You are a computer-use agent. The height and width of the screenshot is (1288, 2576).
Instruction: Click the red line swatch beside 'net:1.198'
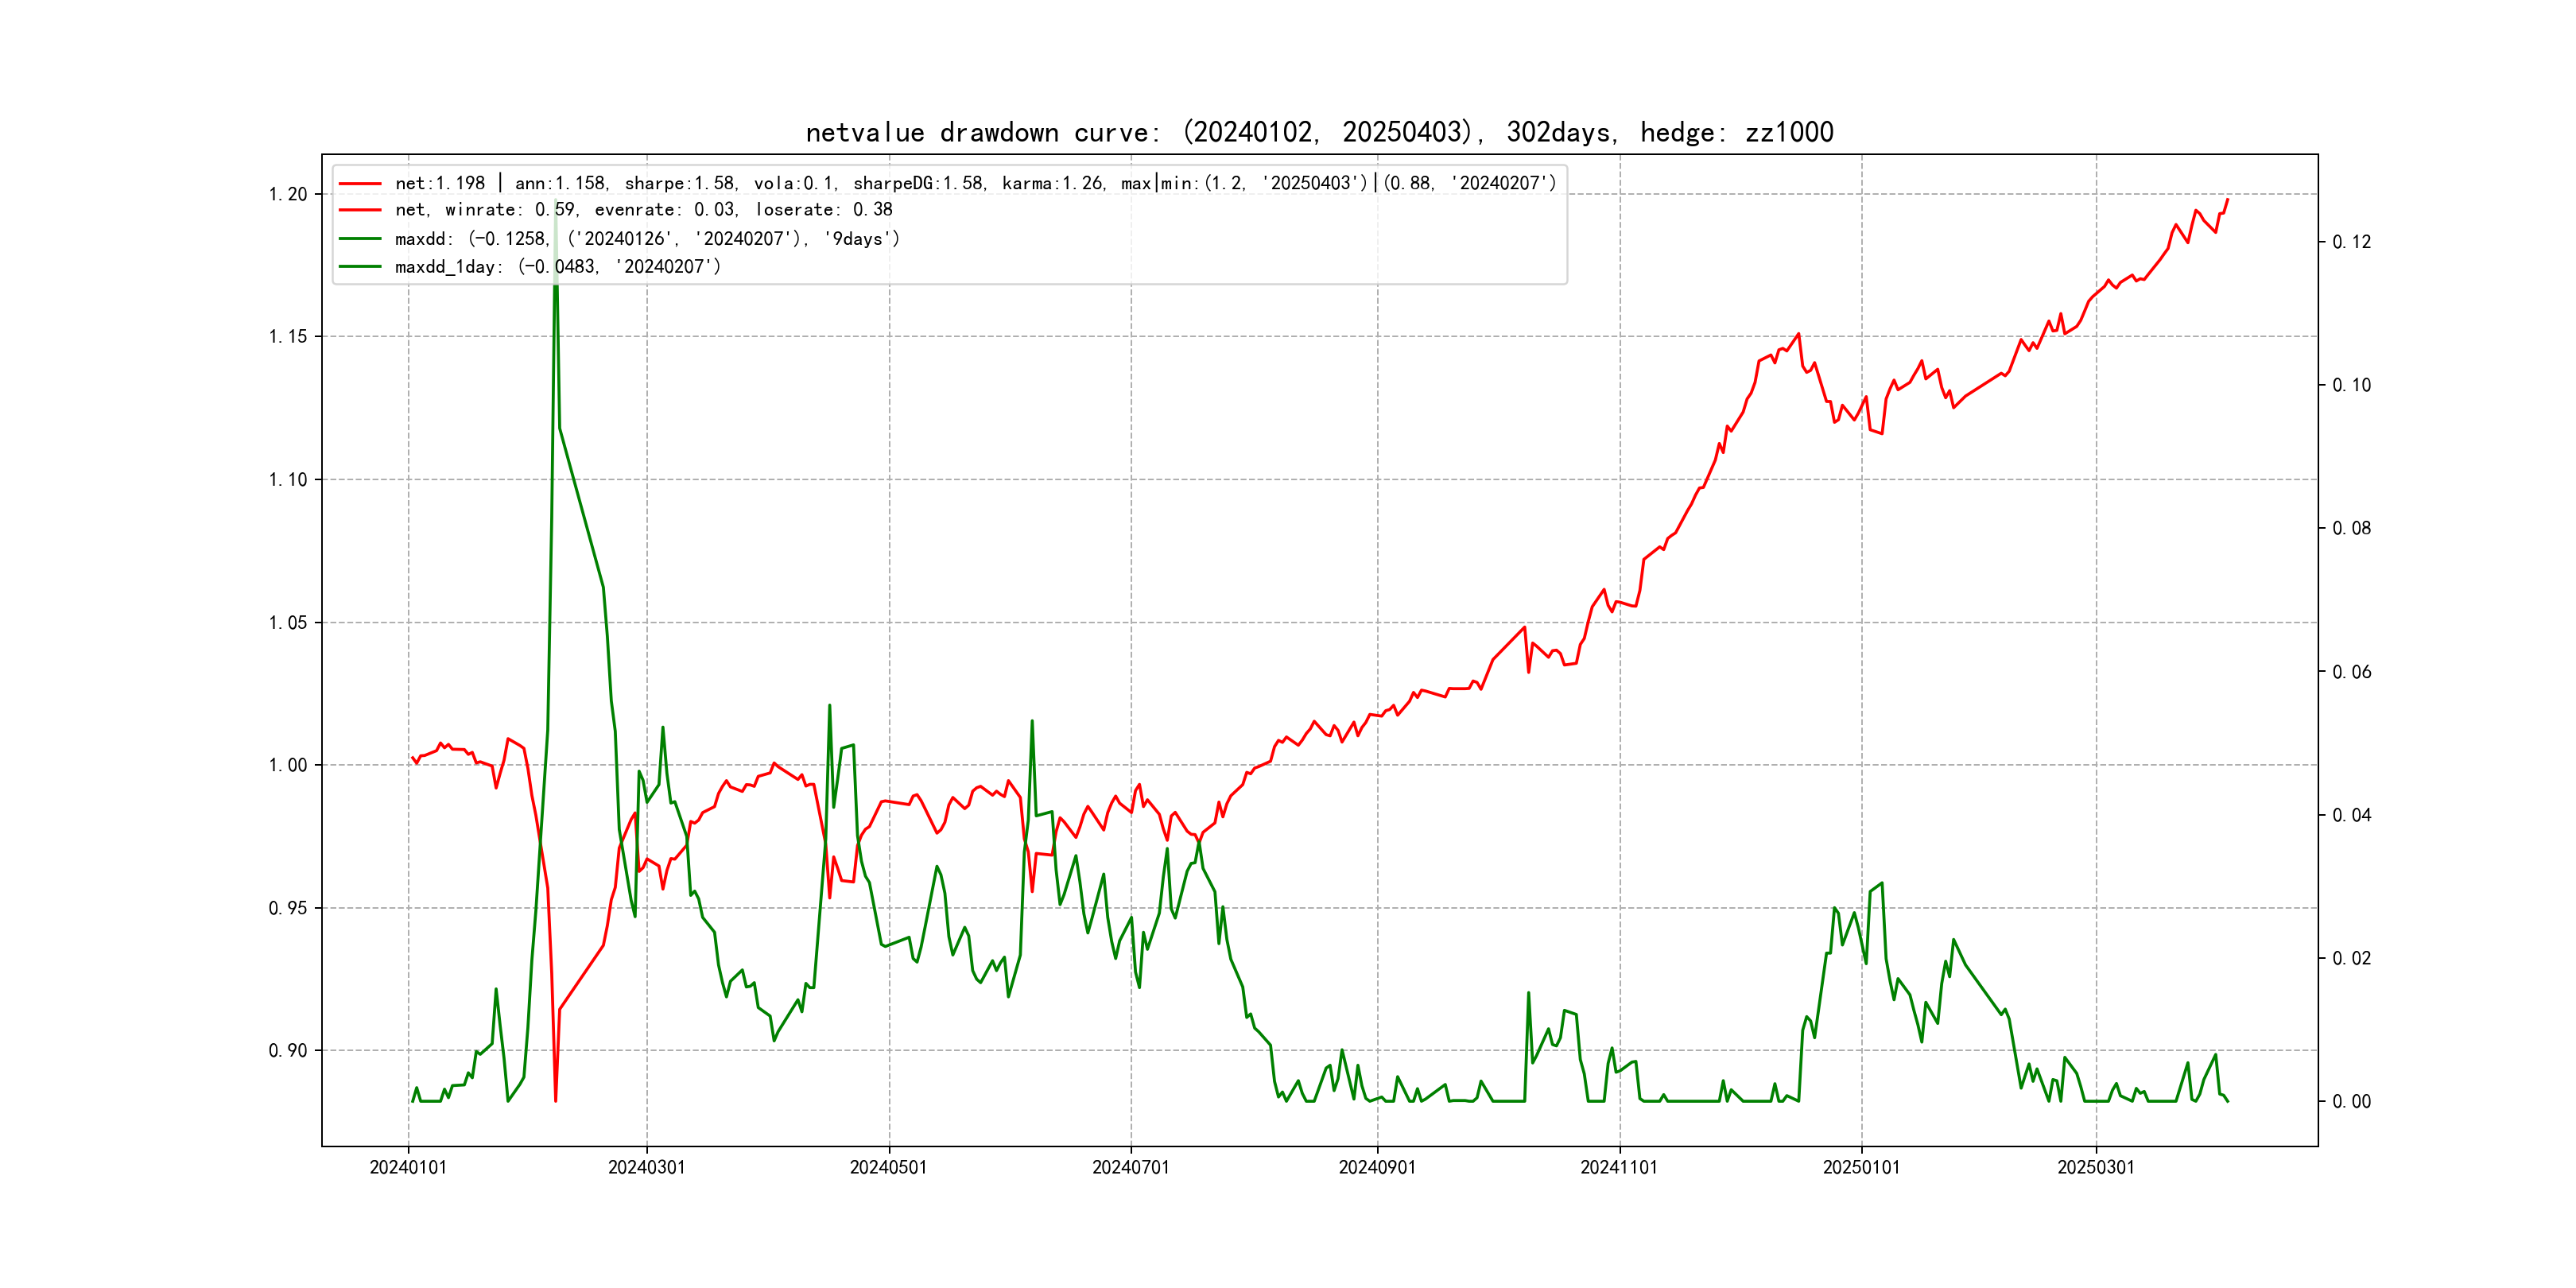(x=360, y=184)
